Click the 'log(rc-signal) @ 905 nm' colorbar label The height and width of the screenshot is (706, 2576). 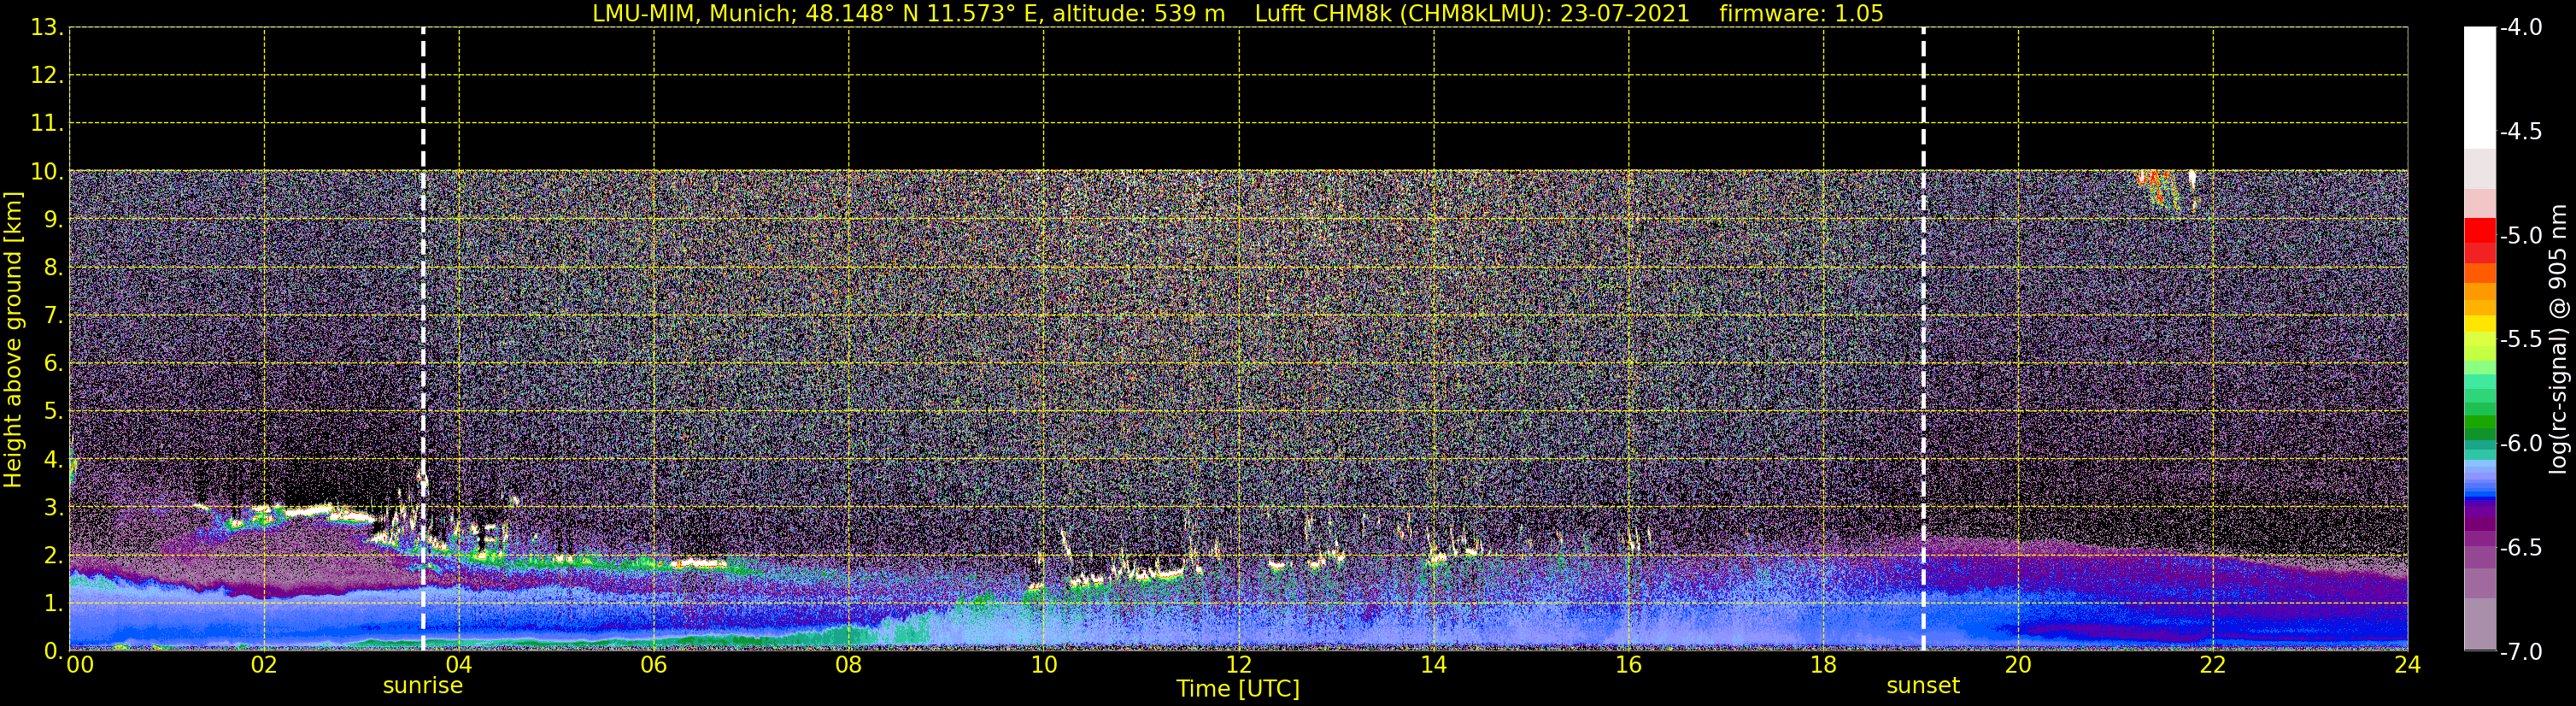pyautogui.click(x=2559, y=339)
